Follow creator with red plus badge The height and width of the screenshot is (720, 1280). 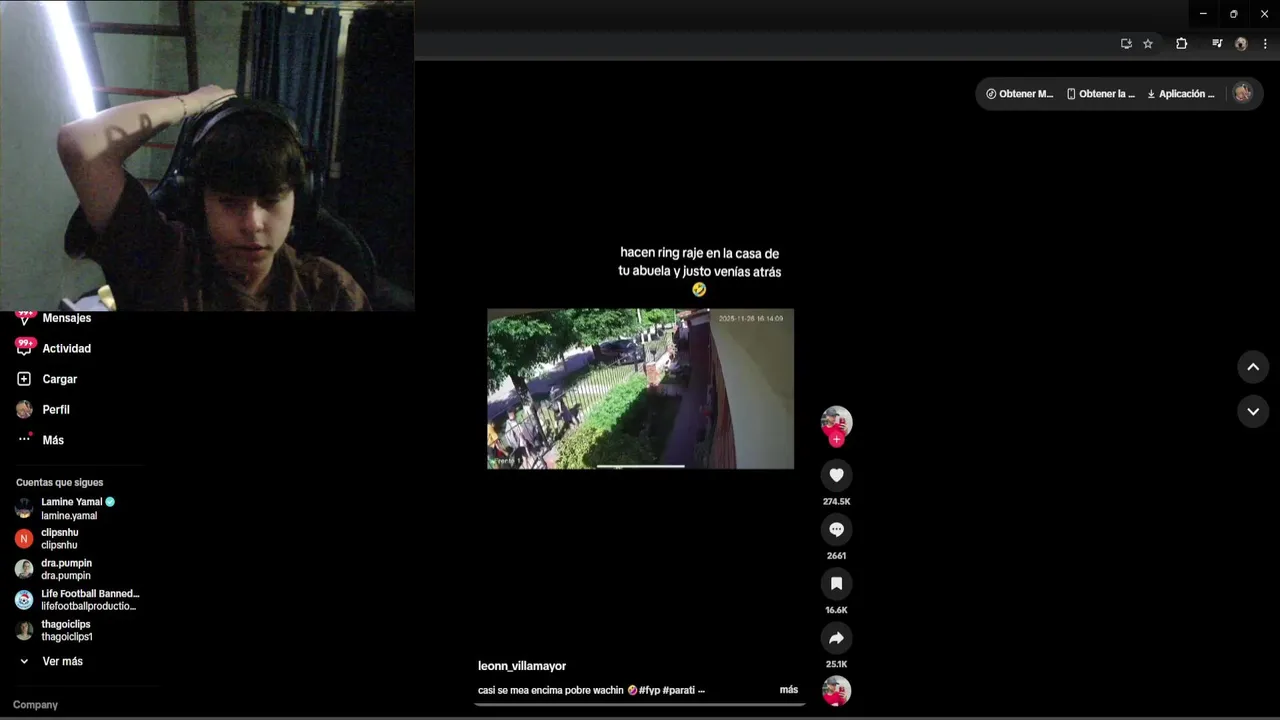836,439
